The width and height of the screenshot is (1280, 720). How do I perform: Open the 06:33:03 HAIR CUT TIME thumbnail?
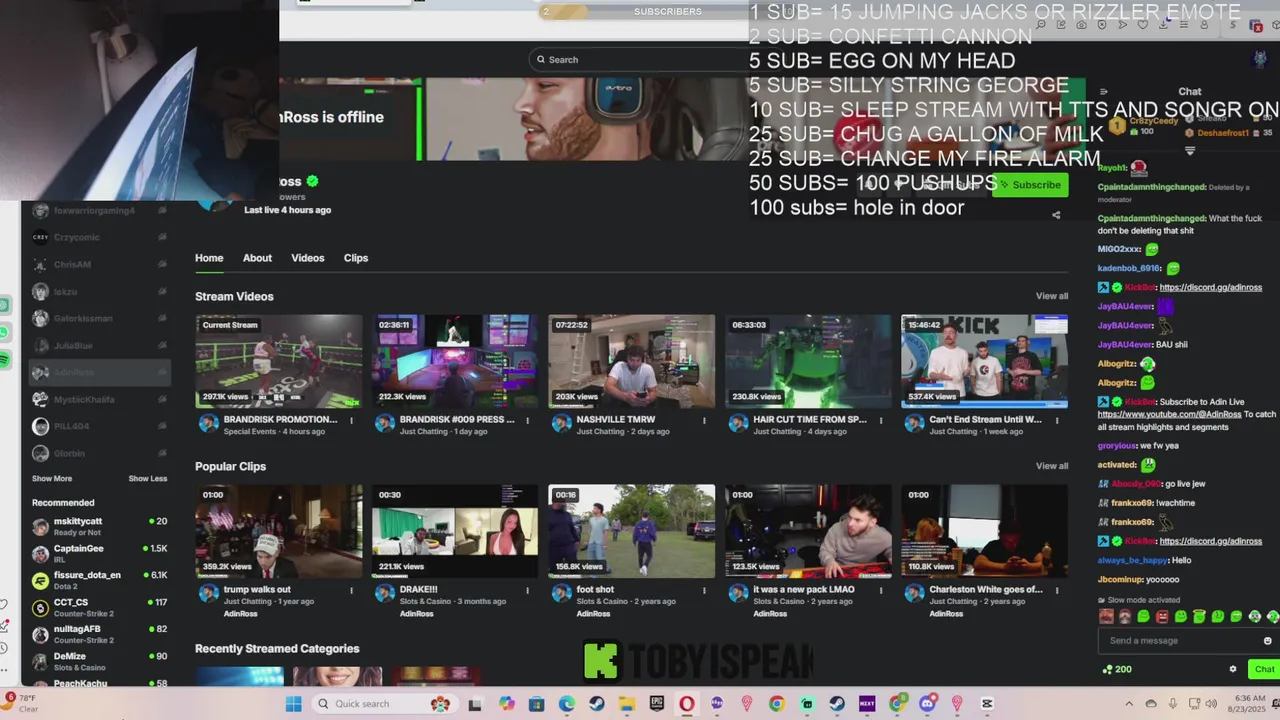(x=808, y=361)
